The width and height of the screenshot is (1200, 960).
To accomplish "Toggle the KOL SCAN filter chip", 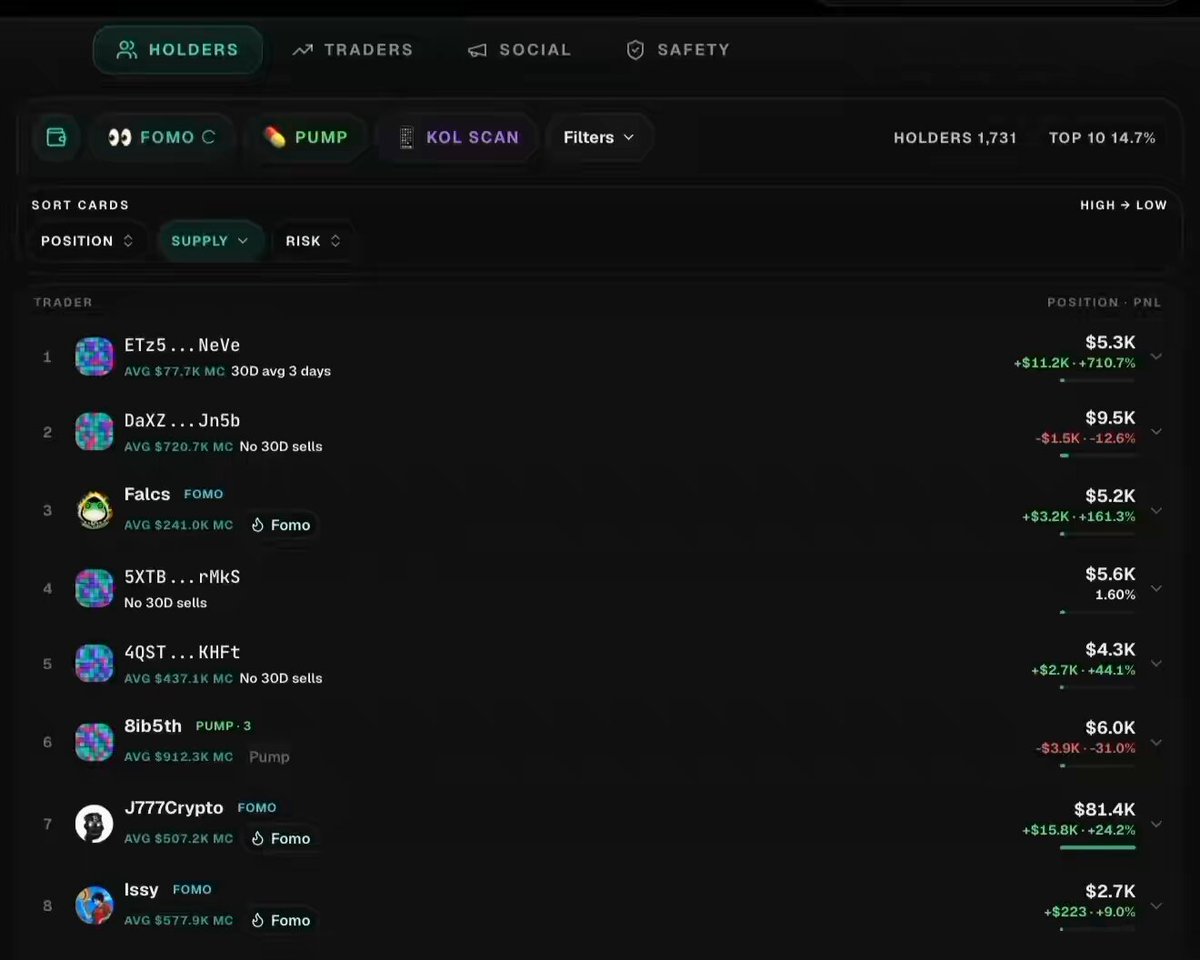I will pos(458,137).
